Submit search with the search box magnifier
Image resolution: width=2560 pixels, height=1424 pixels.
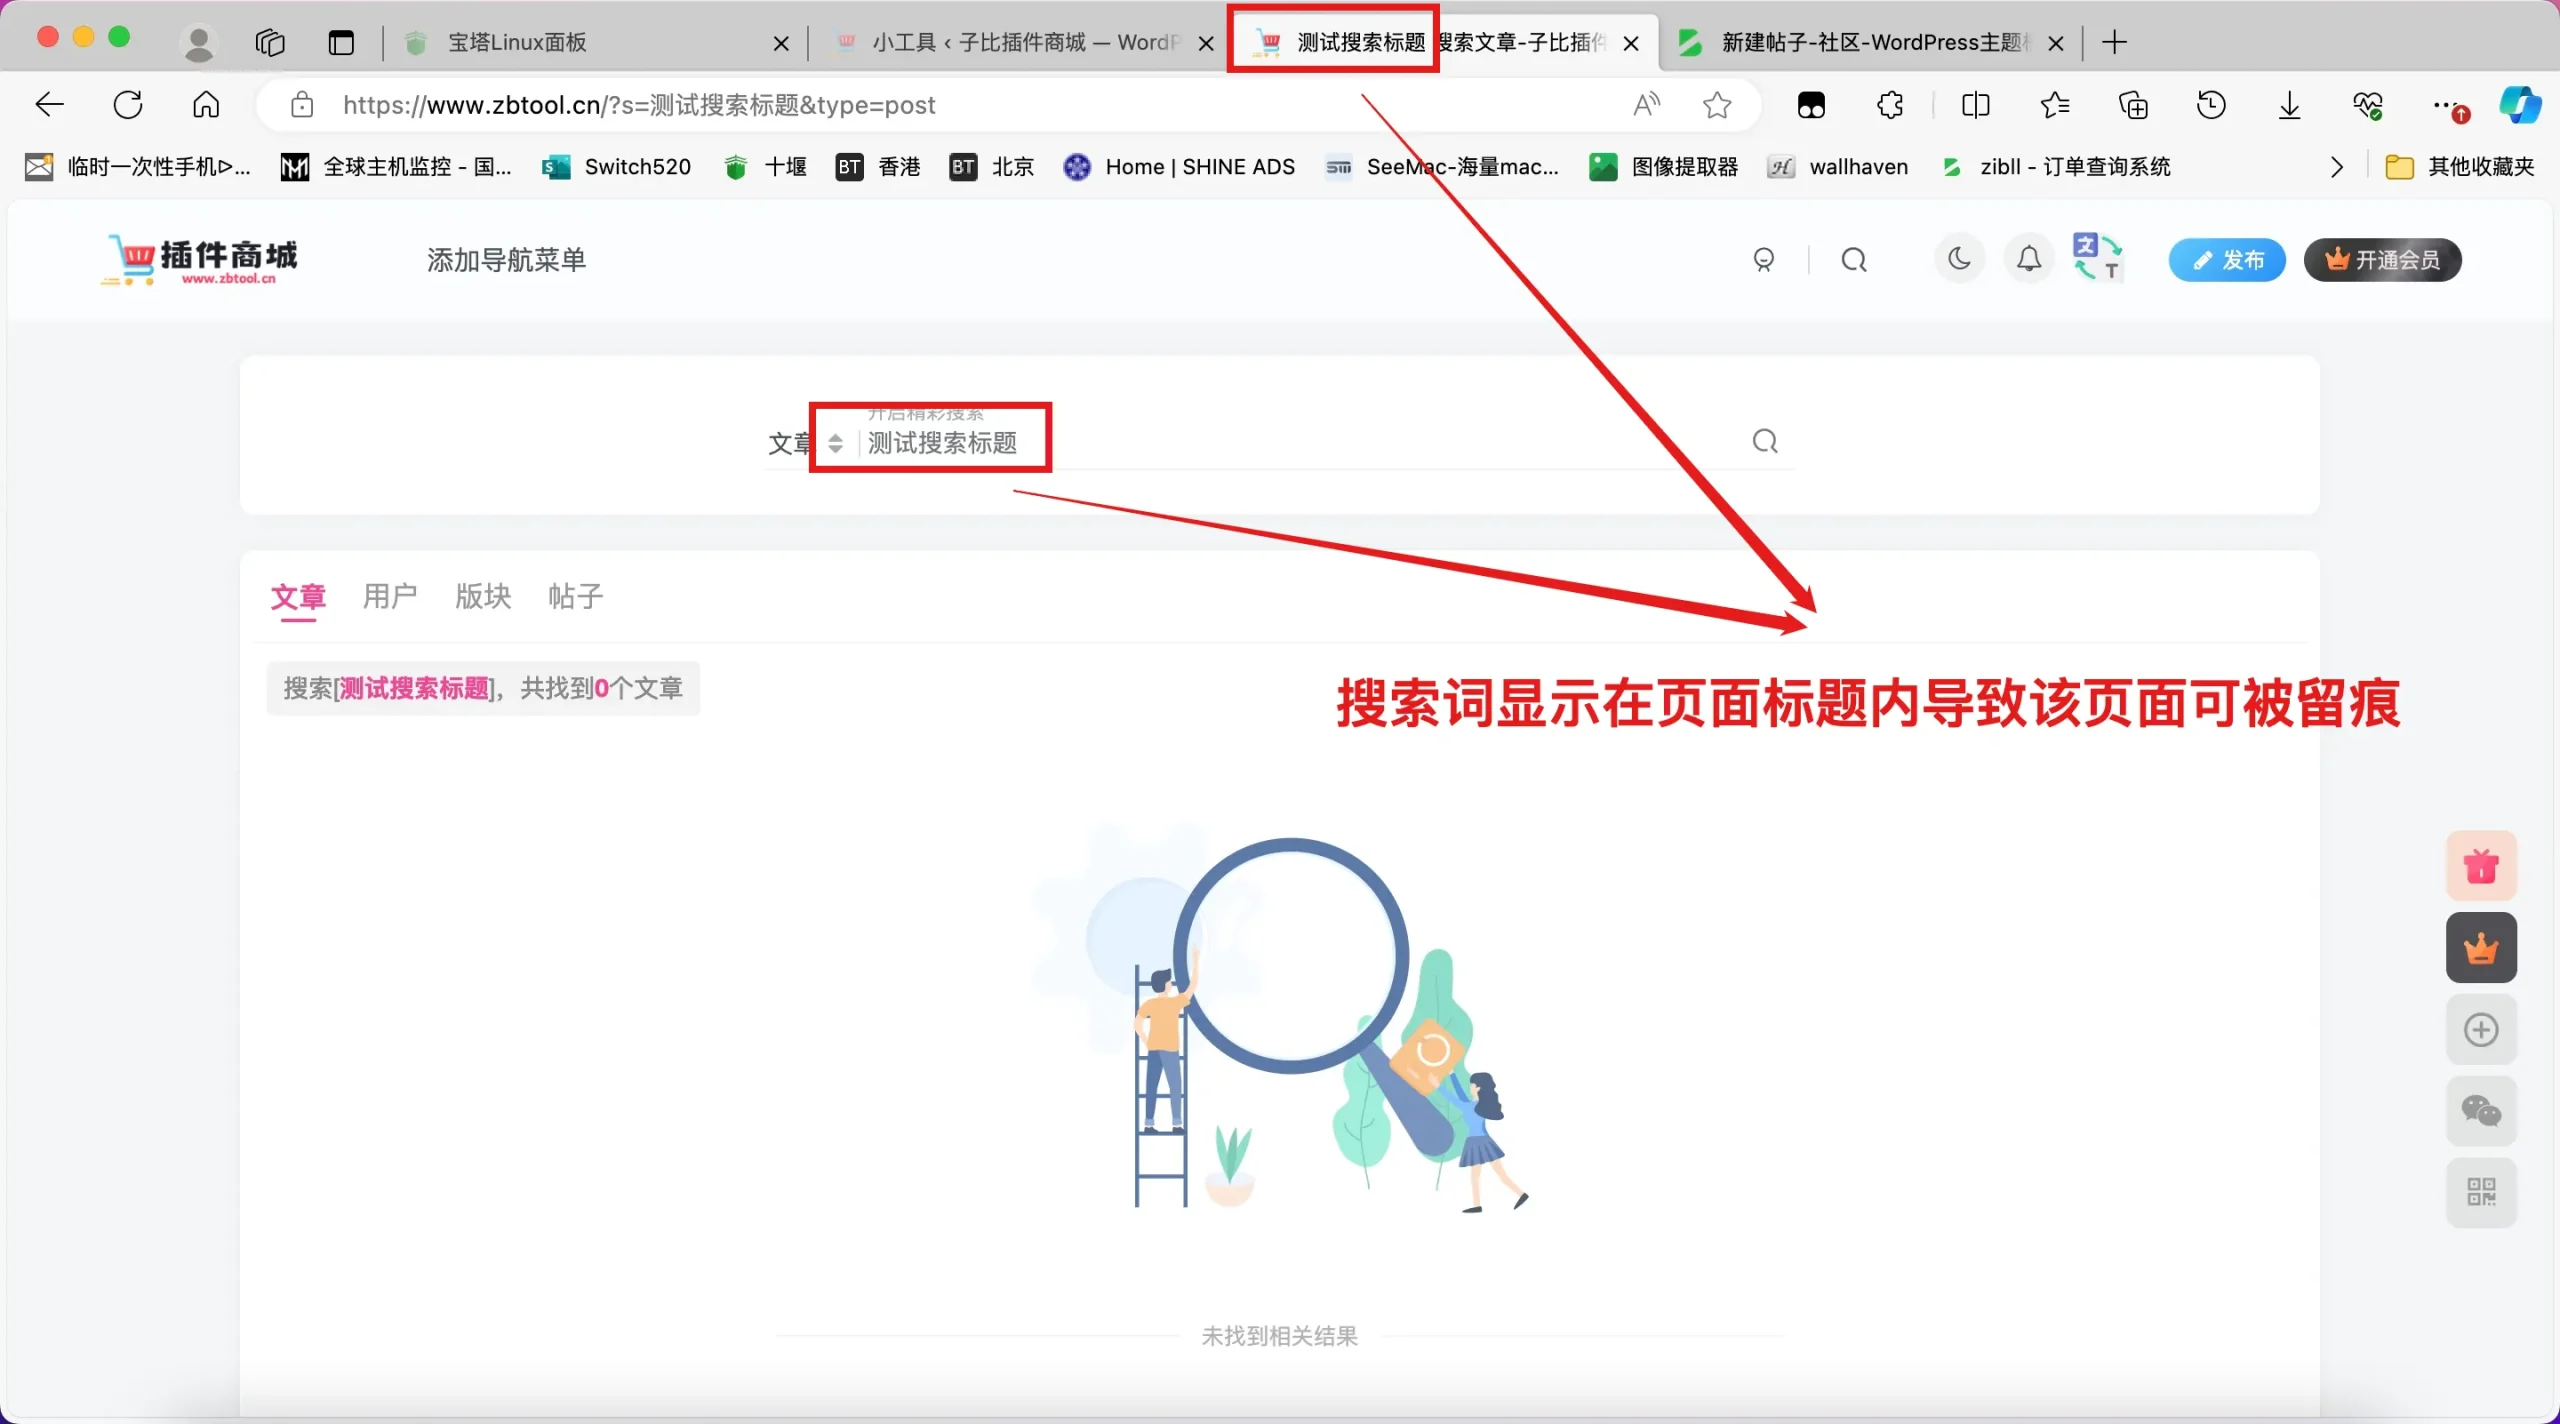point(1765,441)
